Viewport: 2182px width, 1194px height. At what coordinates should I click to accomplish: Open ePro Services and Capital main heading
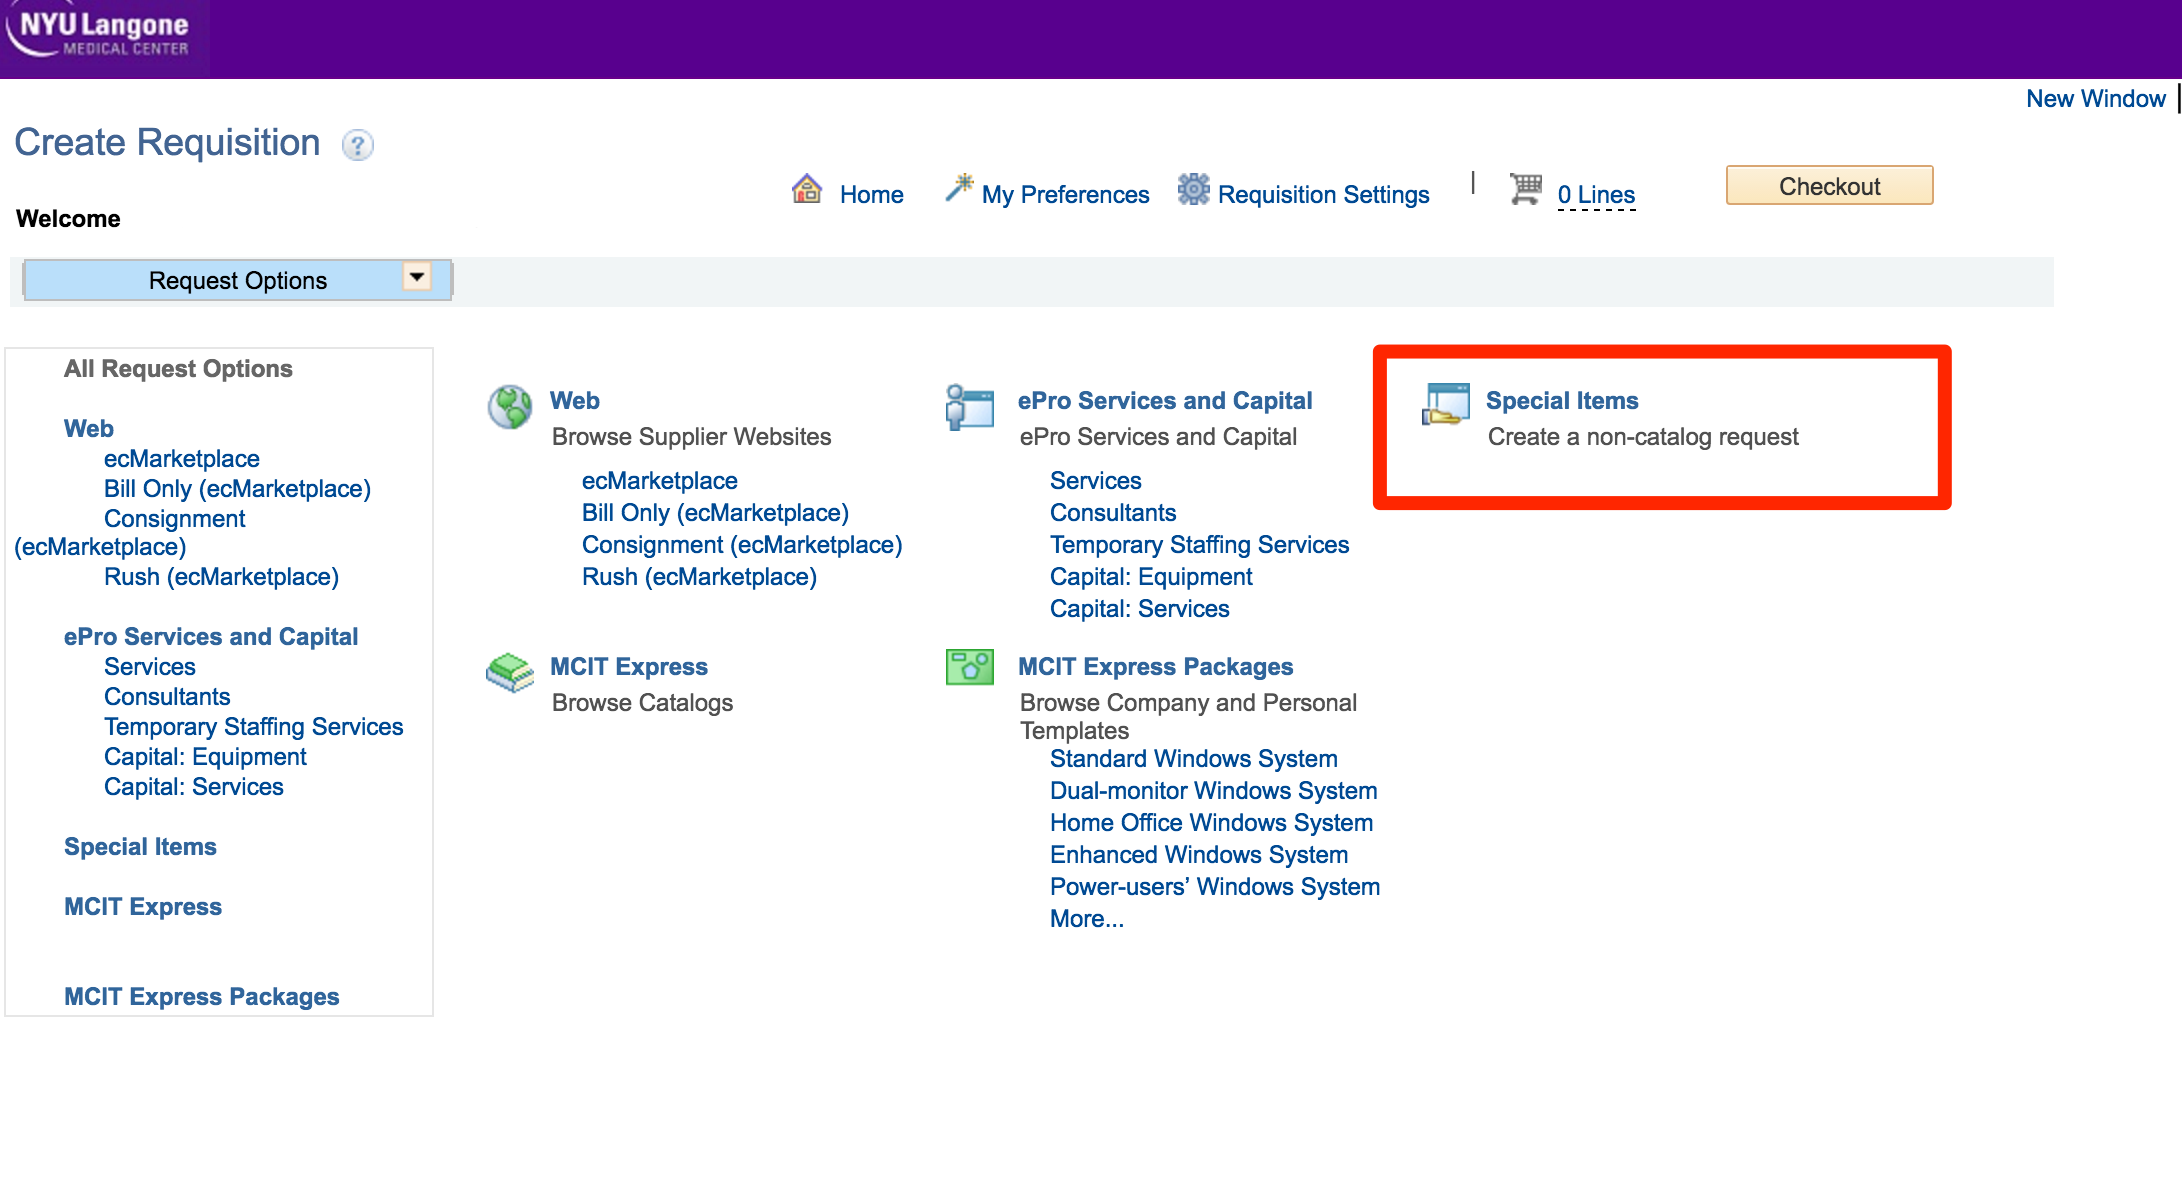click(1165, 401)
